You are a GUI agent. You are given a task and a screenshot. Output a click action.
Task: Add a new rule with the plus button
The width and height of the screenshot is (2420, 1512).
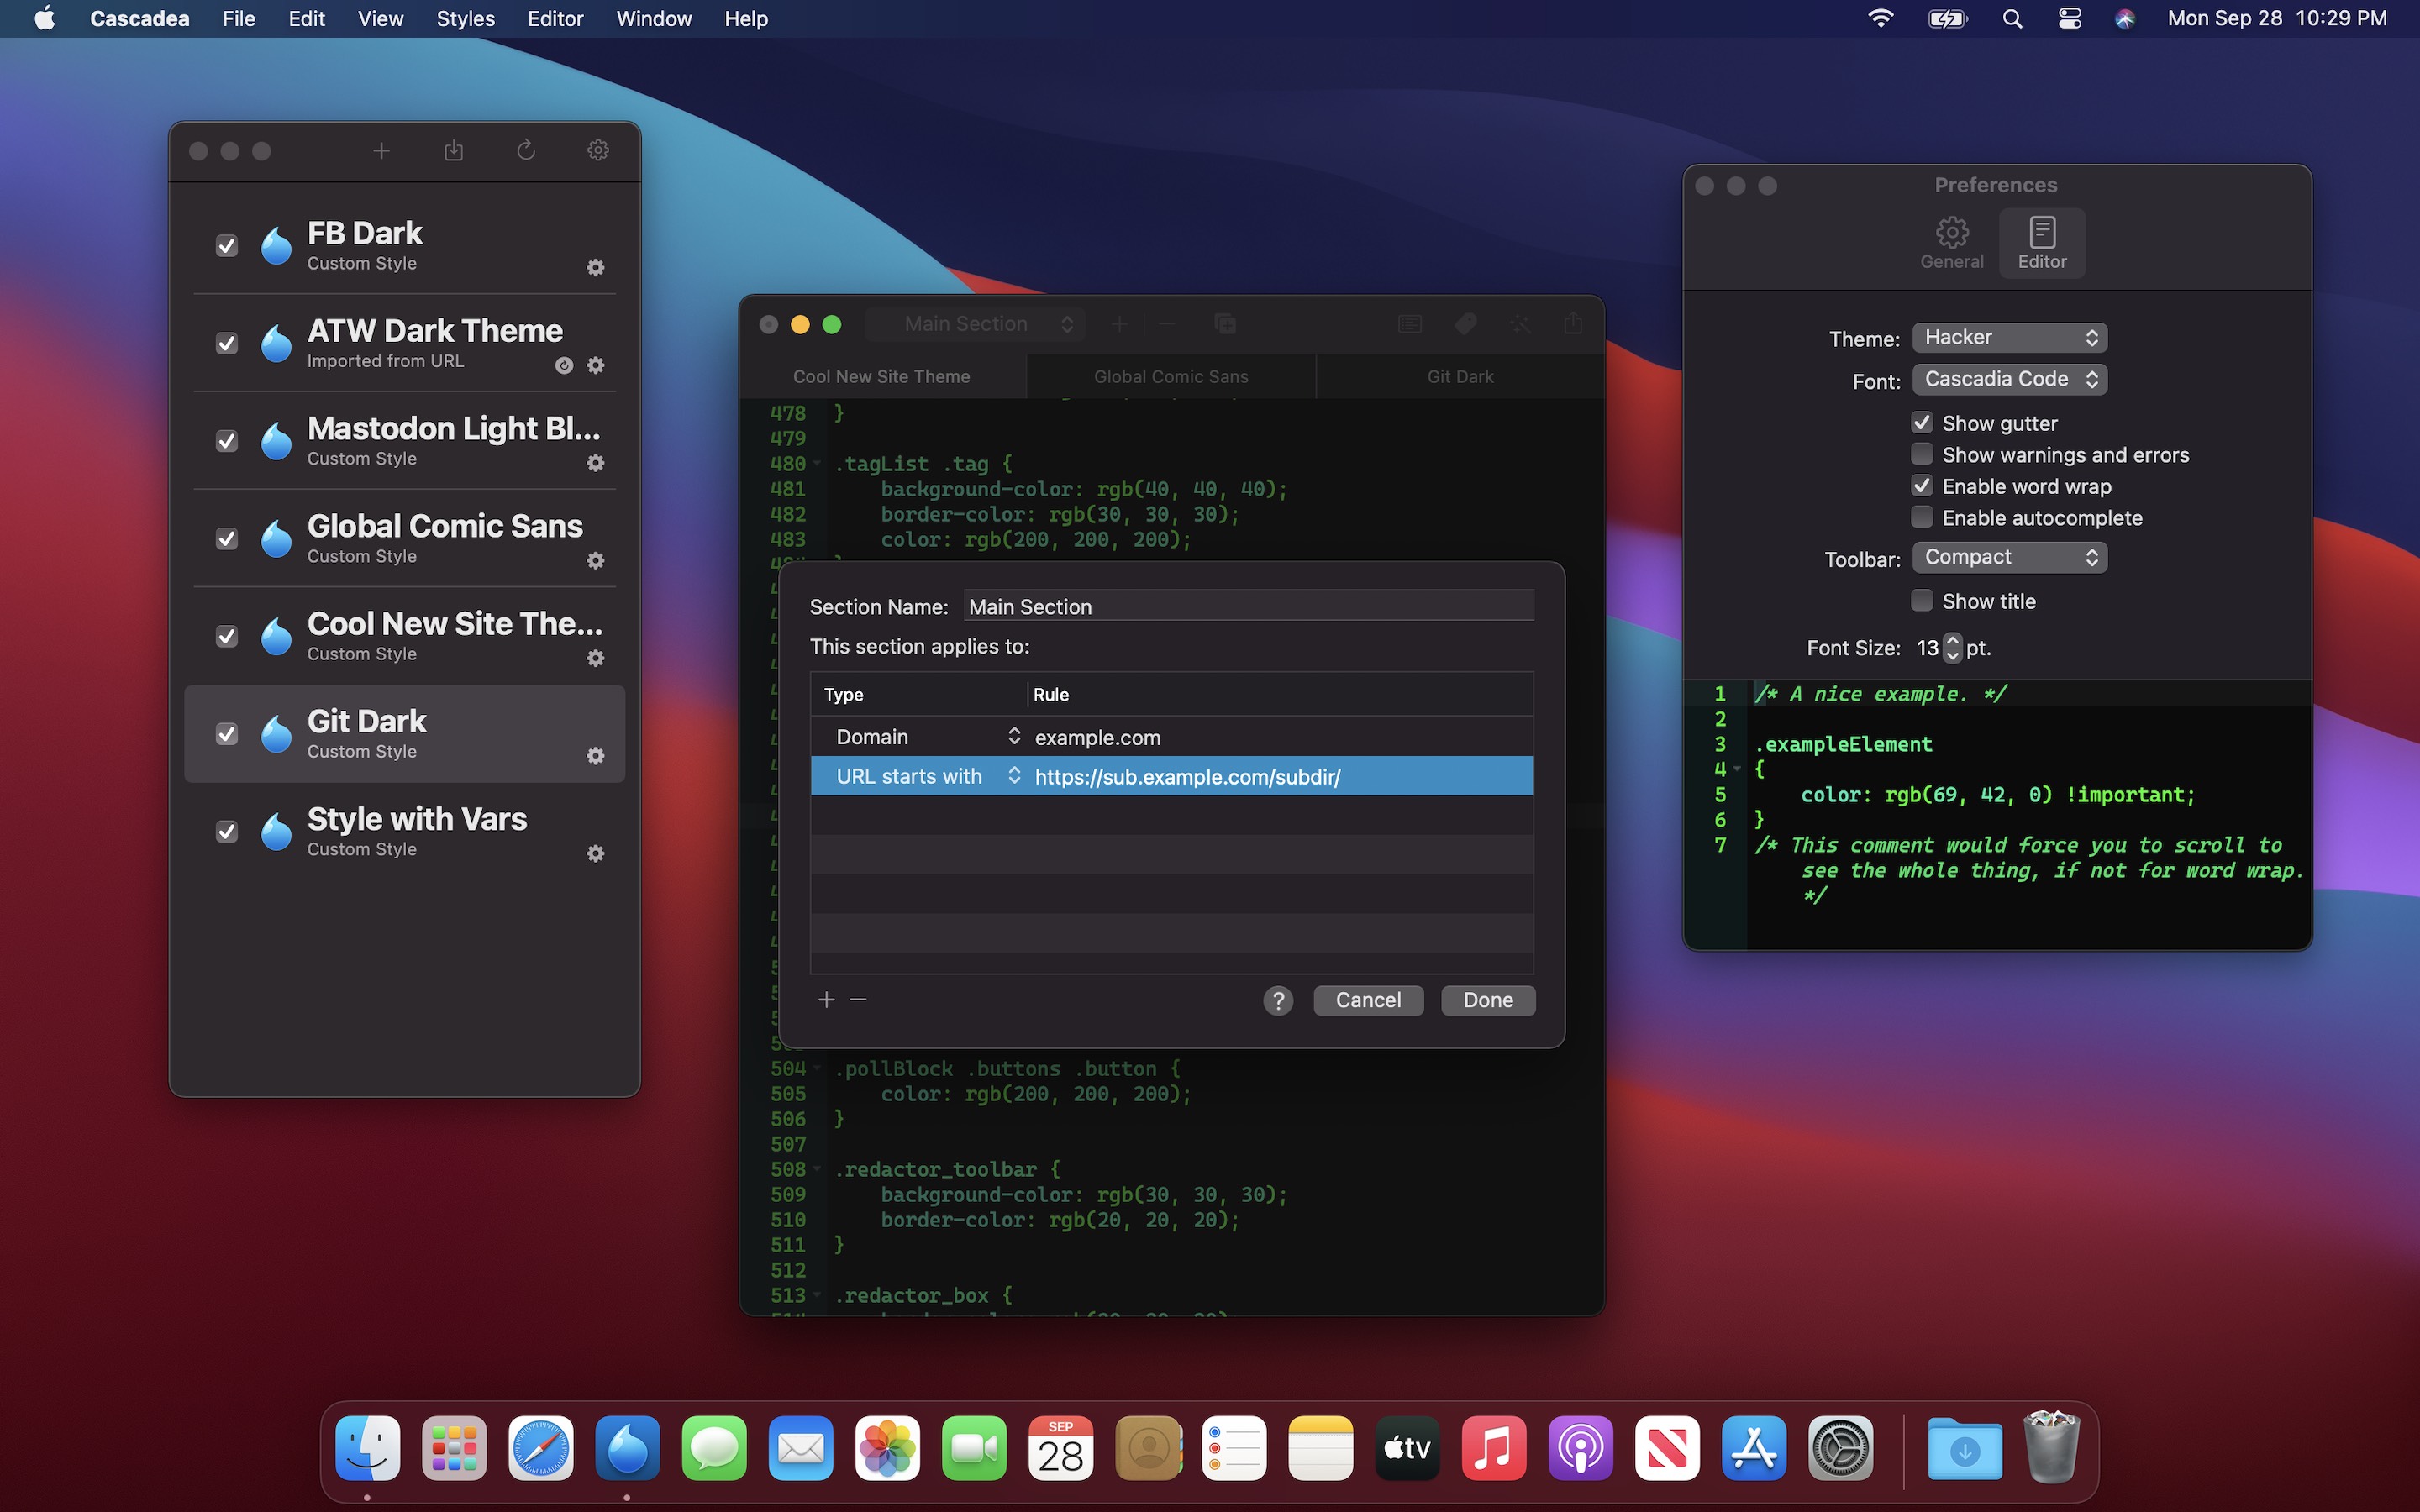[826, 1000]
